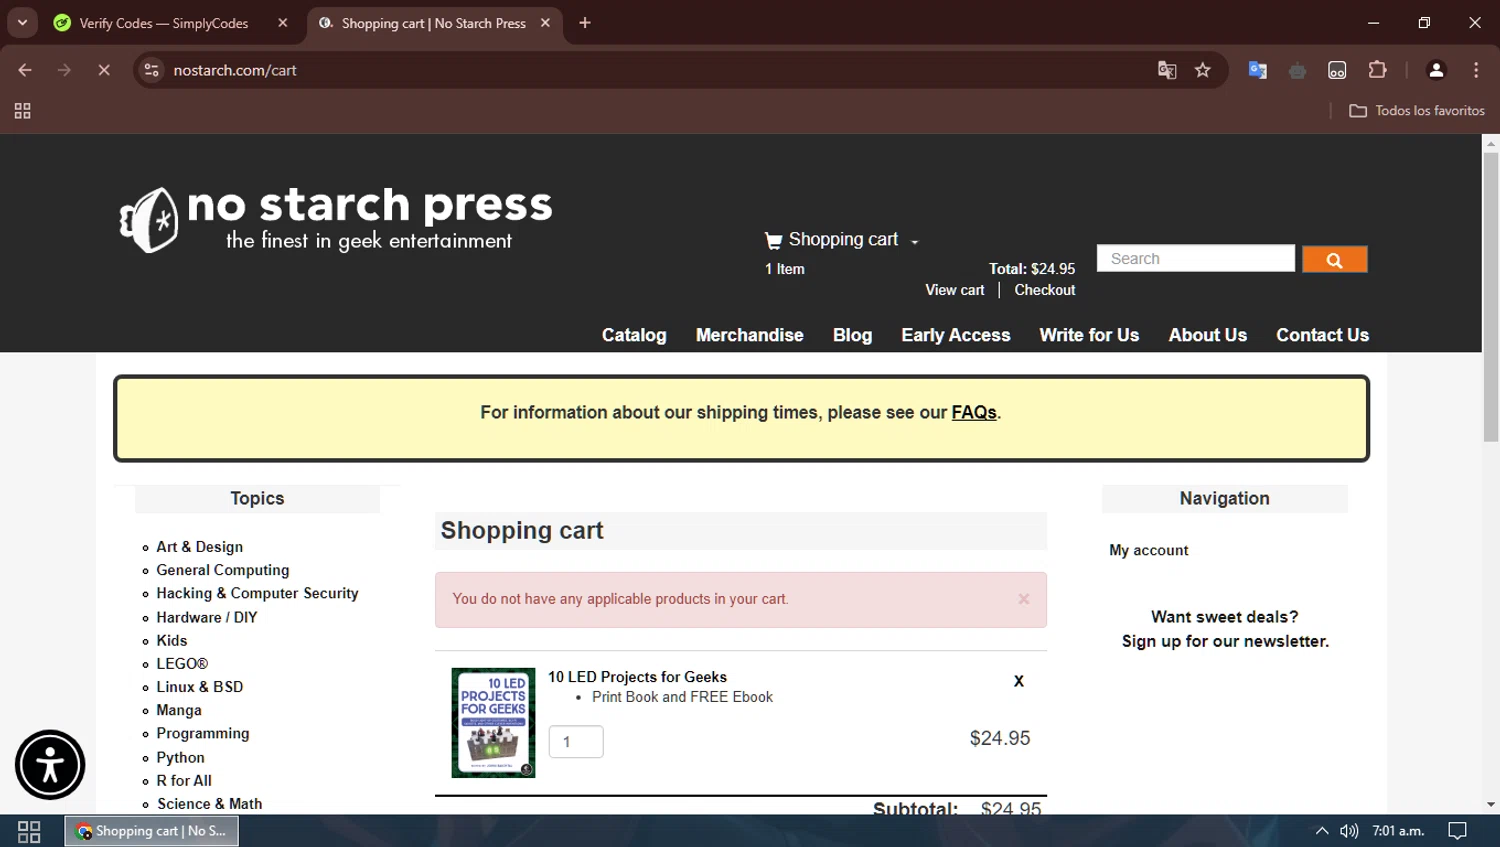Open Early Access menu item
Image resolution: width=1500 pixels, height=847 pixels.
pos(956,335)
